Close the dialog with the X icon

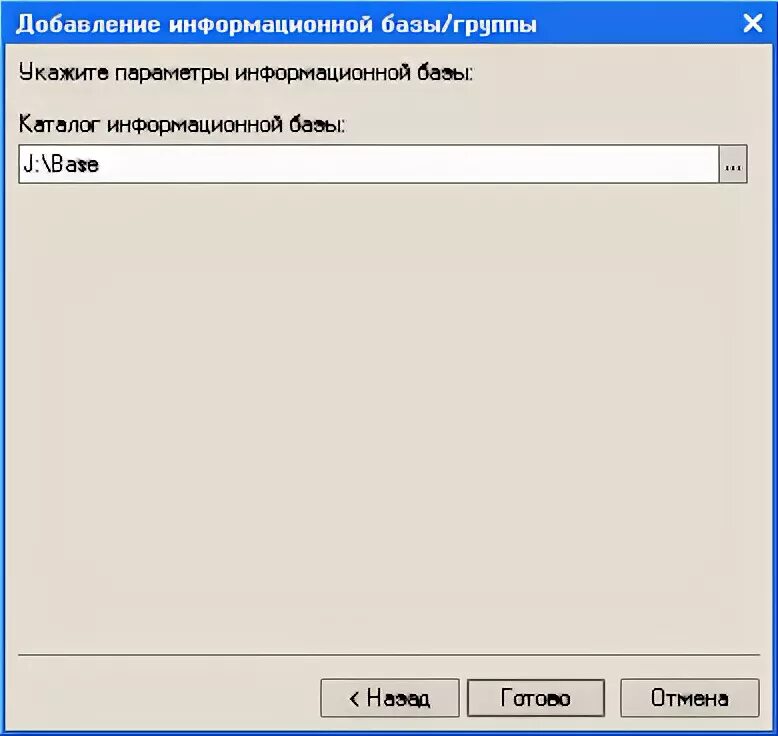752,23
